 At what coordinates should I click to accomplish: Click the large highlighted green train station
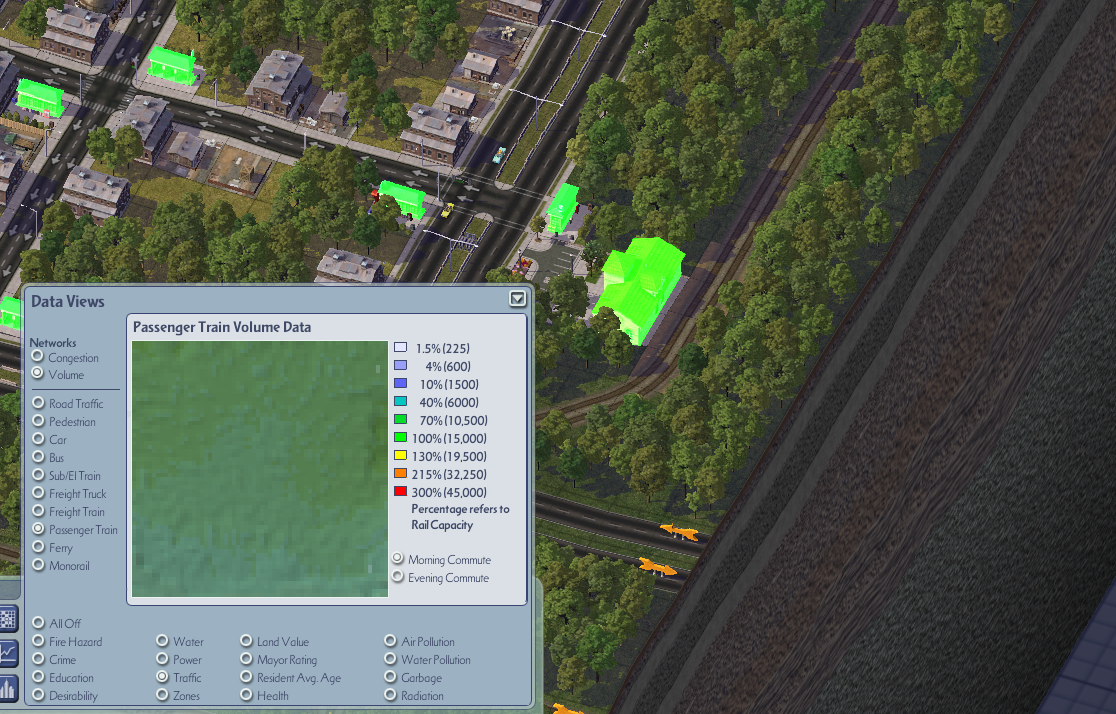(x=639, y=288)
